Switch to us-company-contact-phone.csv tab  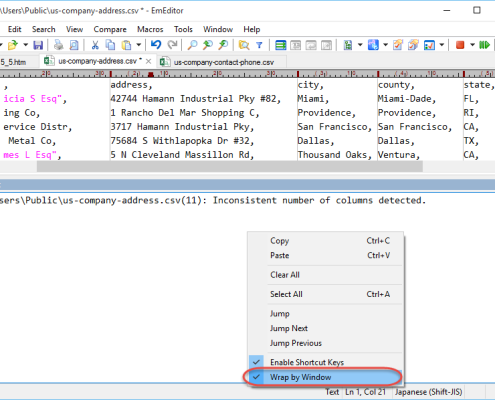224,62
